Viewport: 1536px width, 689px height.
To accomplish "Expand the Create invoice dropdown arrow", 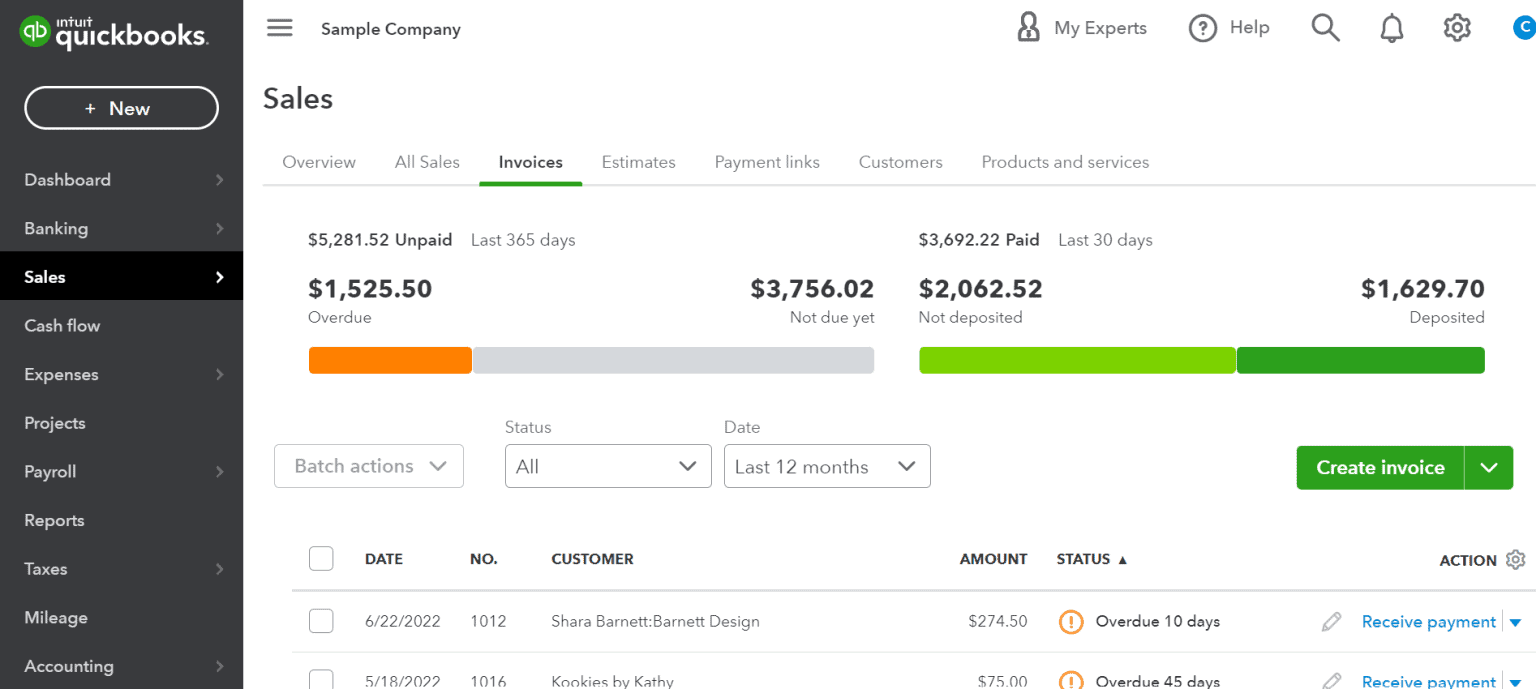I will [1489, 467].
